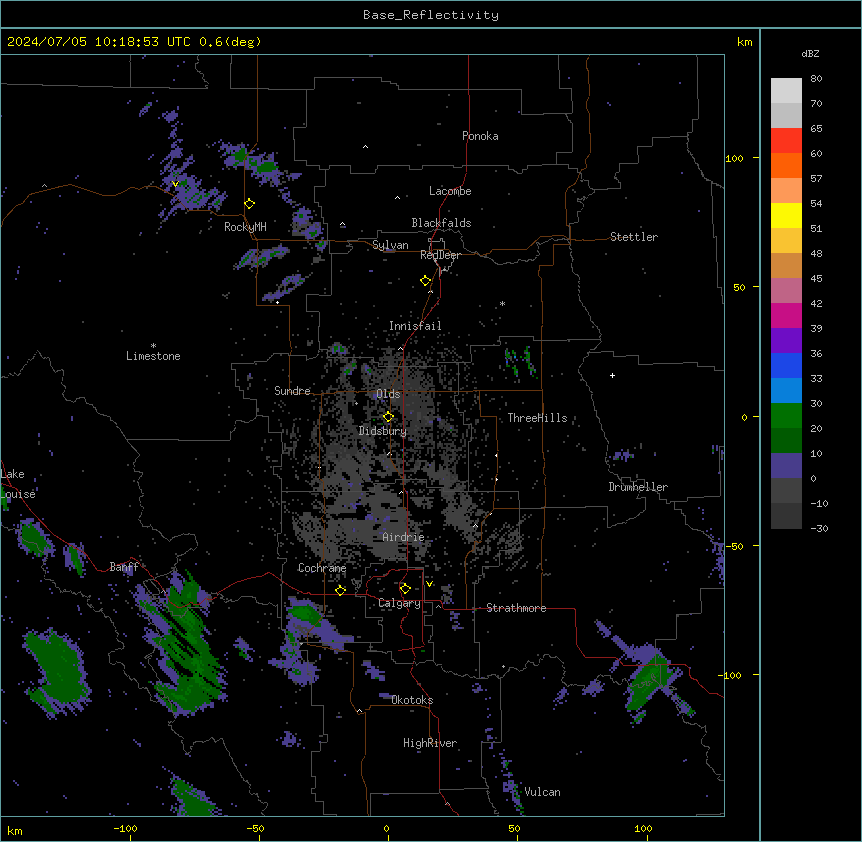Screen dimensions: 862x842
Task: Select the yellow diamond marker between Olds and Didsbury
Action: 388,417
